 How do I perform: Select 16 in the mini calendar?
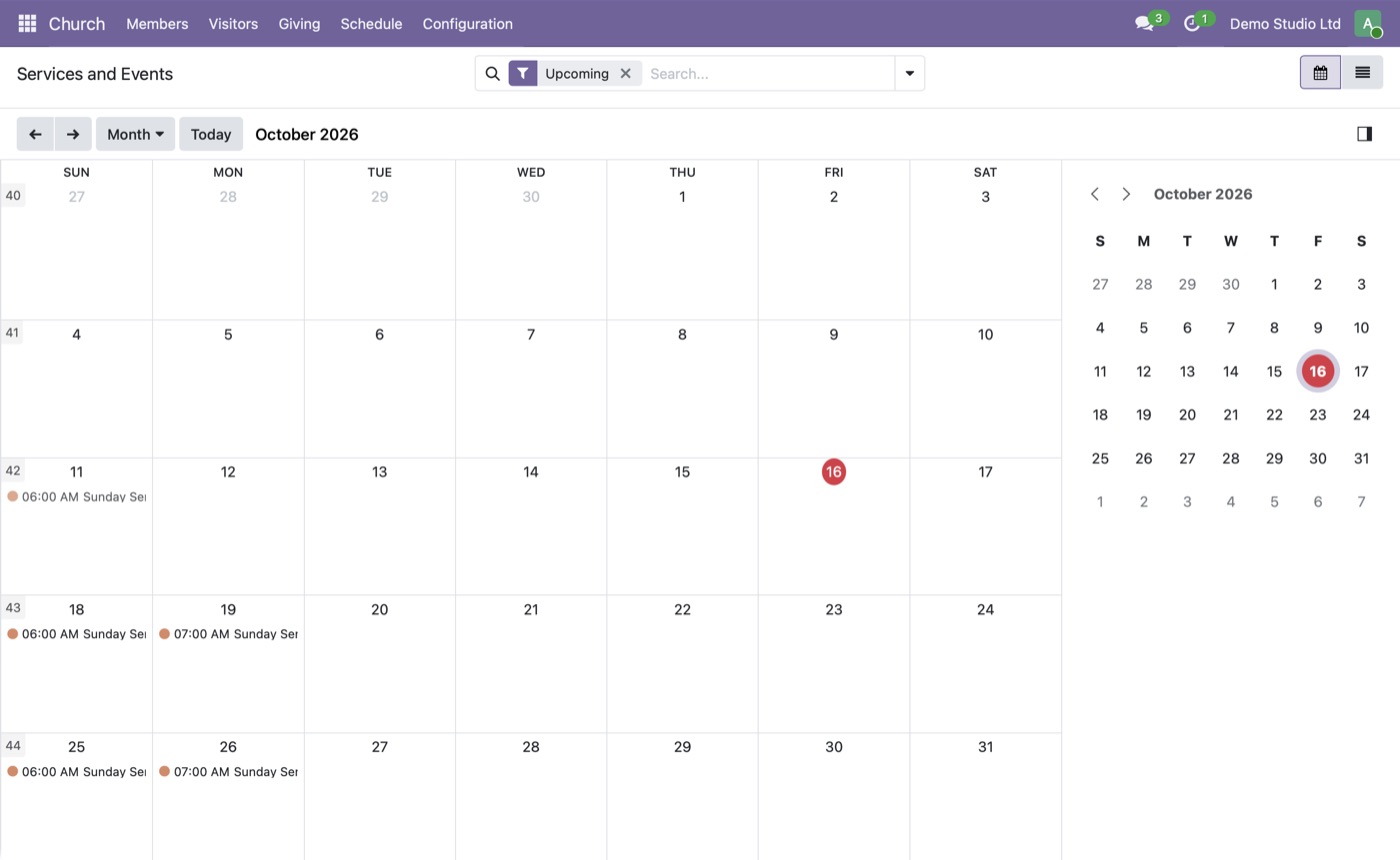pyautogui.click(x=1317, y=371)
